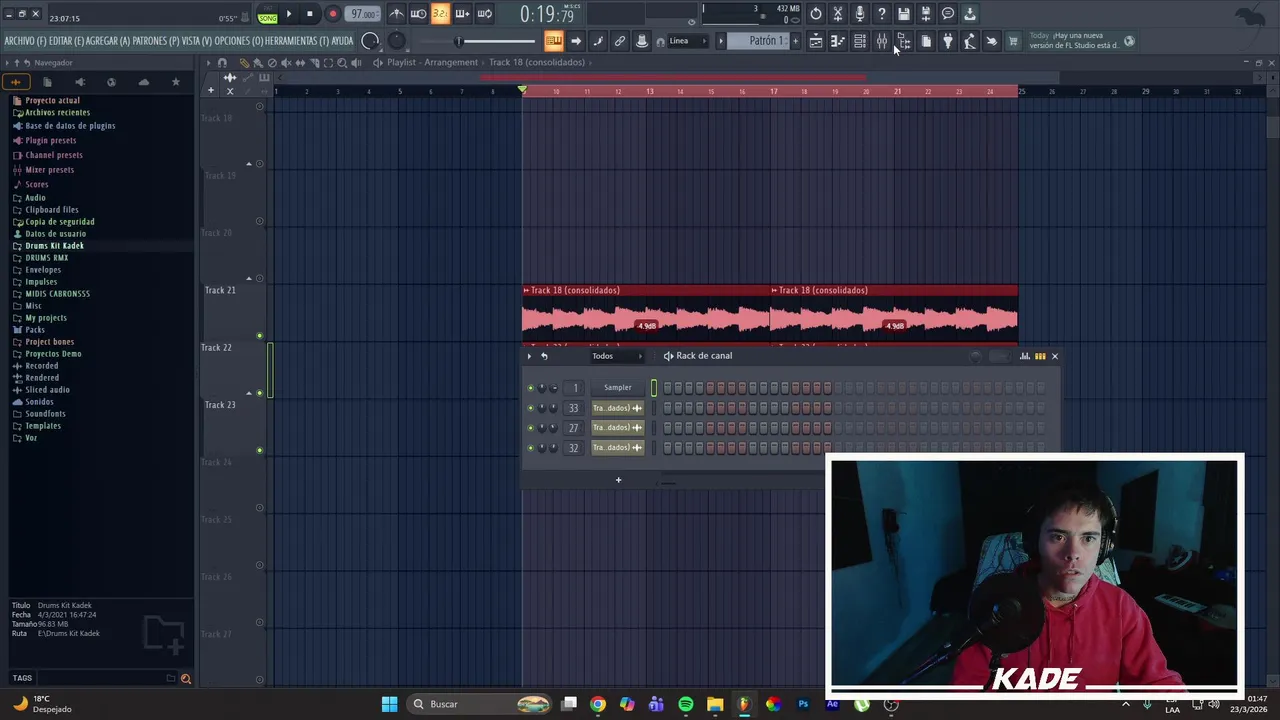Open the HERRAMIENTAS menu
The width and height of the screenshot is (1280, 720).
click(x=297, y=41)
